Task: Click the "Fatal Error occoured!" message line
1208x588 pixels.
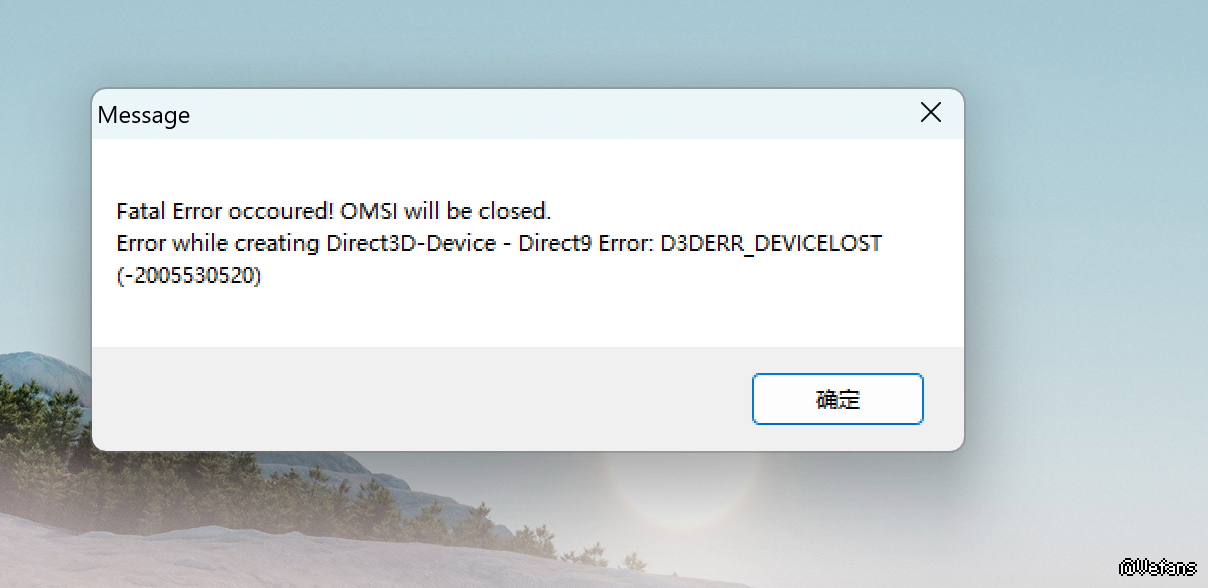Action: tap(226, 212)
